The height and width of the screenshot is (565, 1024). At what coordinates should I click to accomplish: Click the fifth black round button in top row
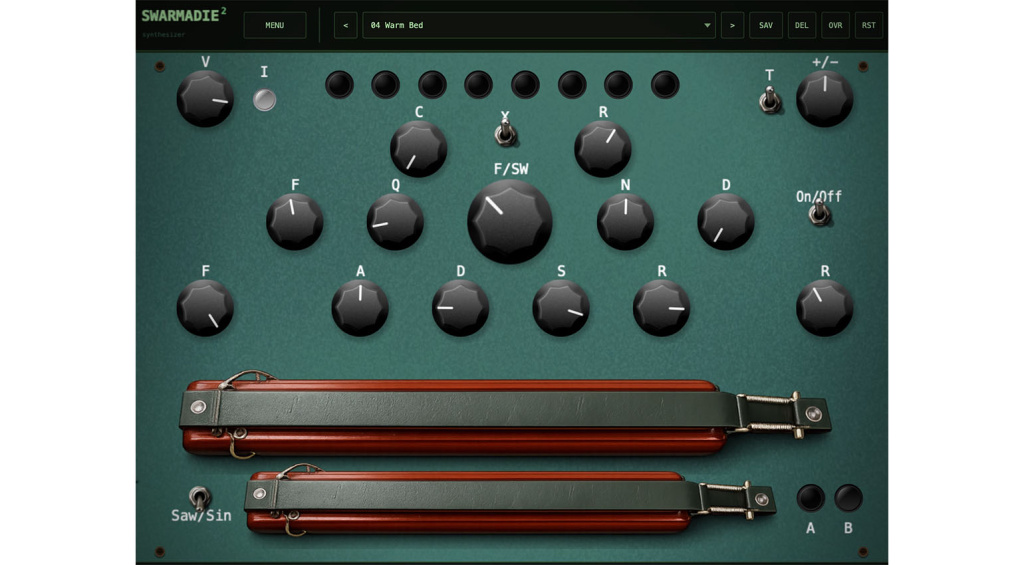525,85
